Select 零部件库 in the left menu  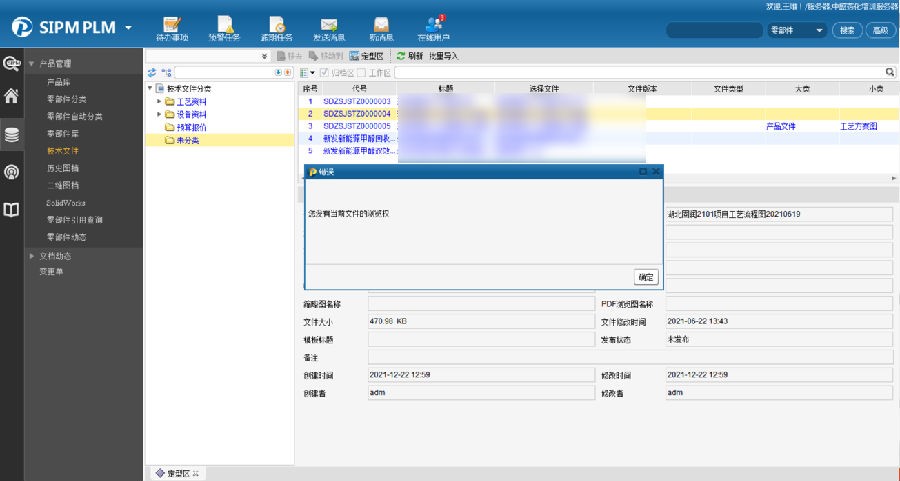tap(63, 132)
